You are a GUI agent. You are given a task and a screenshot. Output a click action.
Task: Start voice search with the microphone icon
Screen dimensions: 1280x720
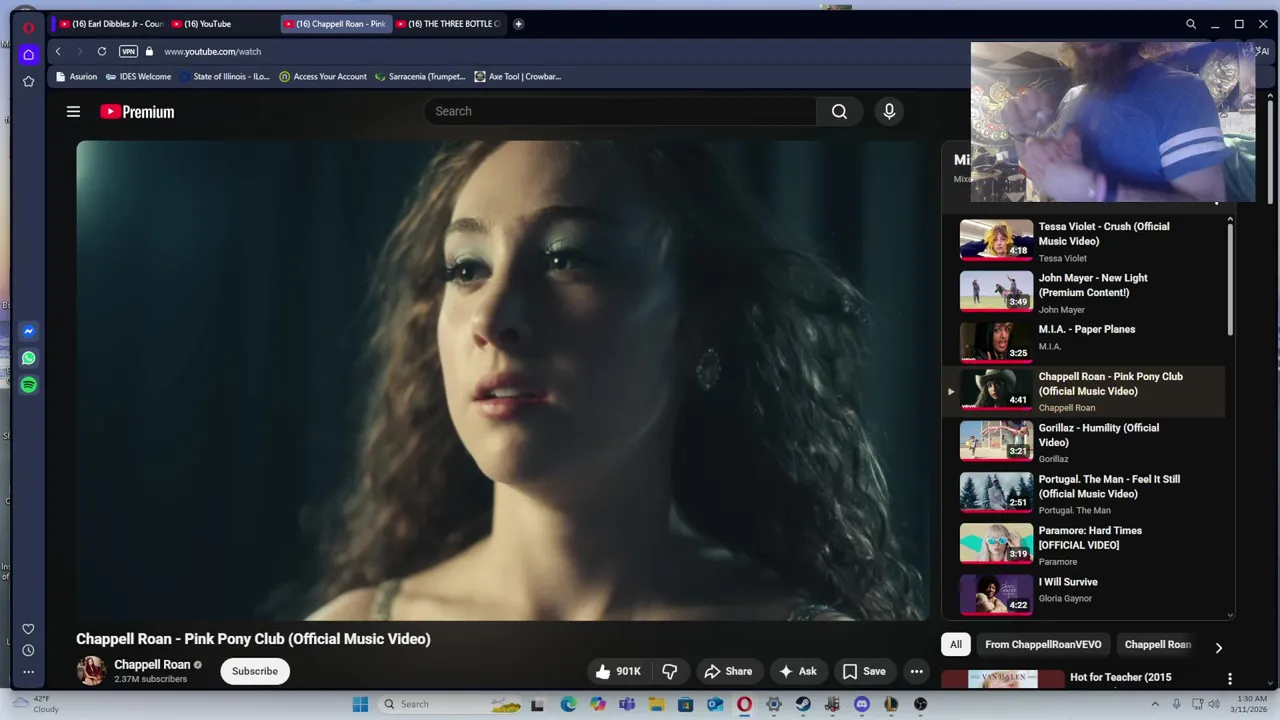point(889,111)
